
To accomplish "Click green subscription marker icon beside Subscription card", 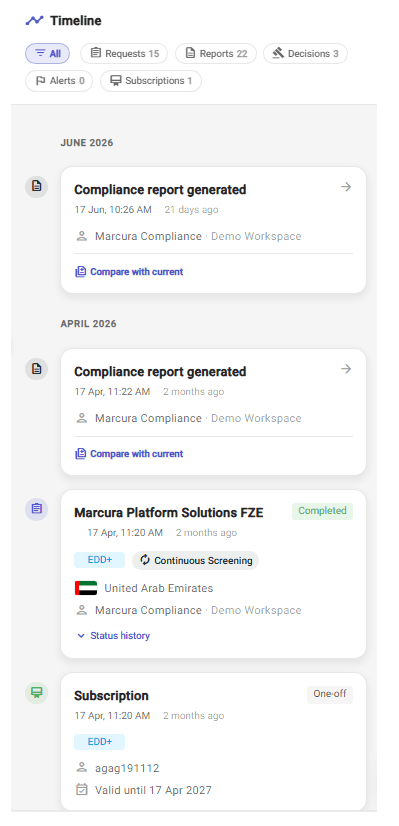I will (x=36, y=692).
